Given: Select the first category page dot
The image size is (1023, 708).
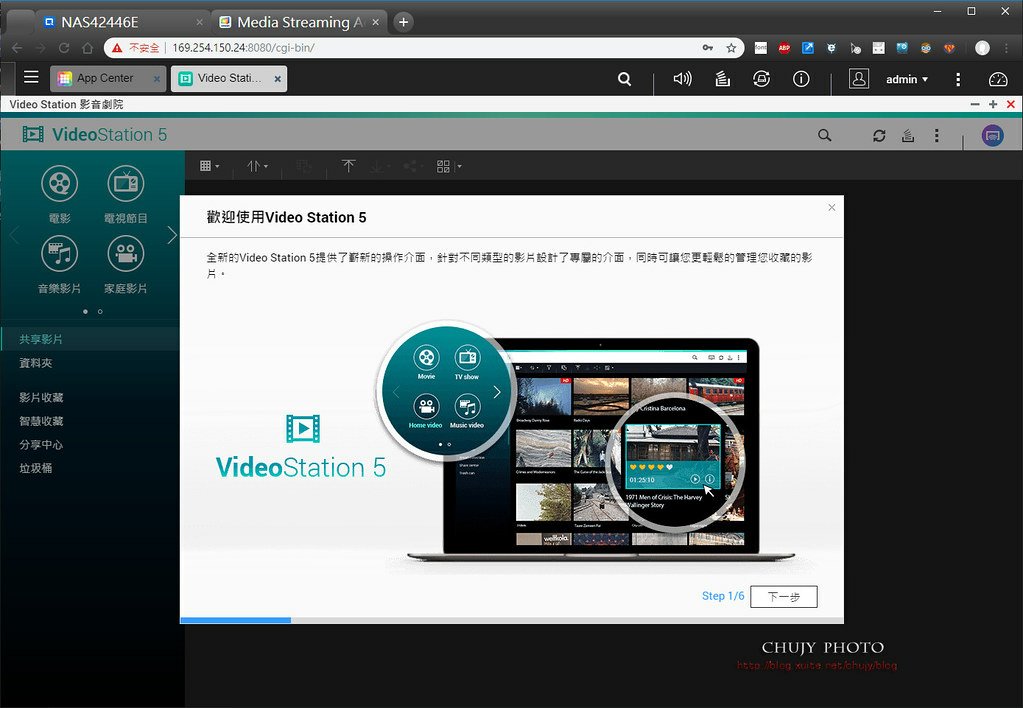Looking at the screenshot, I should (85, 312).
